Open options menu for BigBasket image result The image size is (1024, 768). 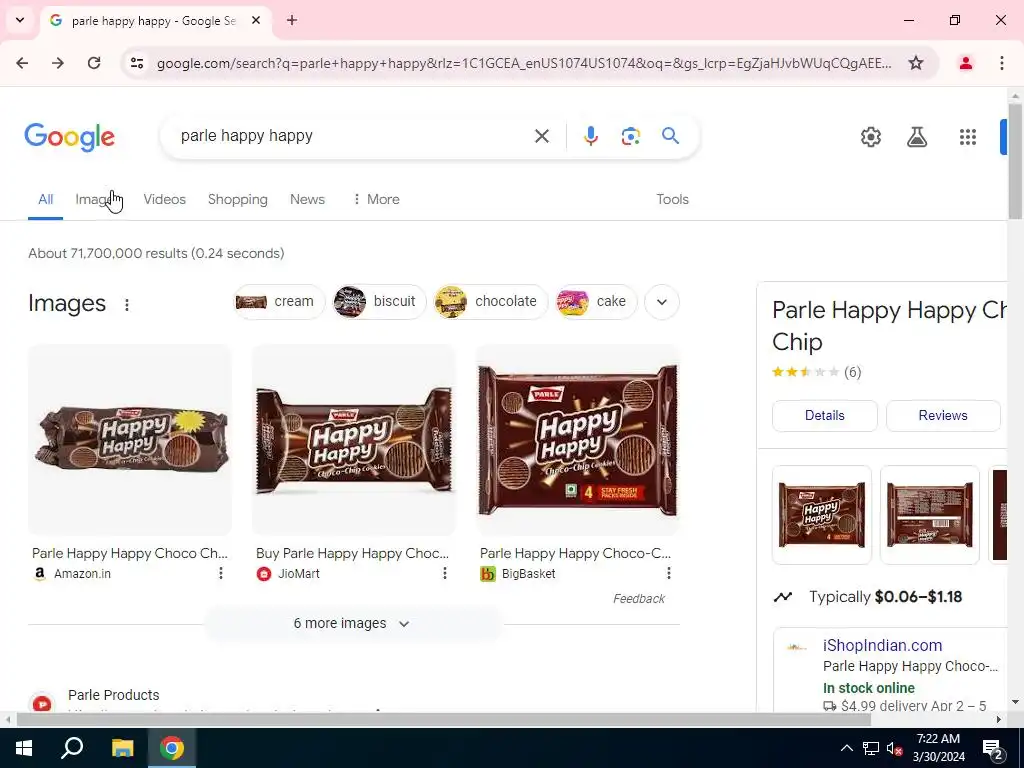[669, 573]
